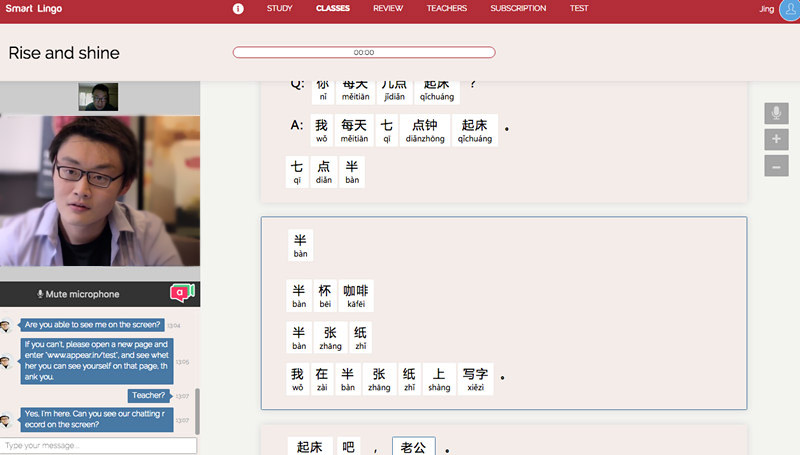Open the SUBSCRIPTION page
800x455 pixels.
pos(518,8)
